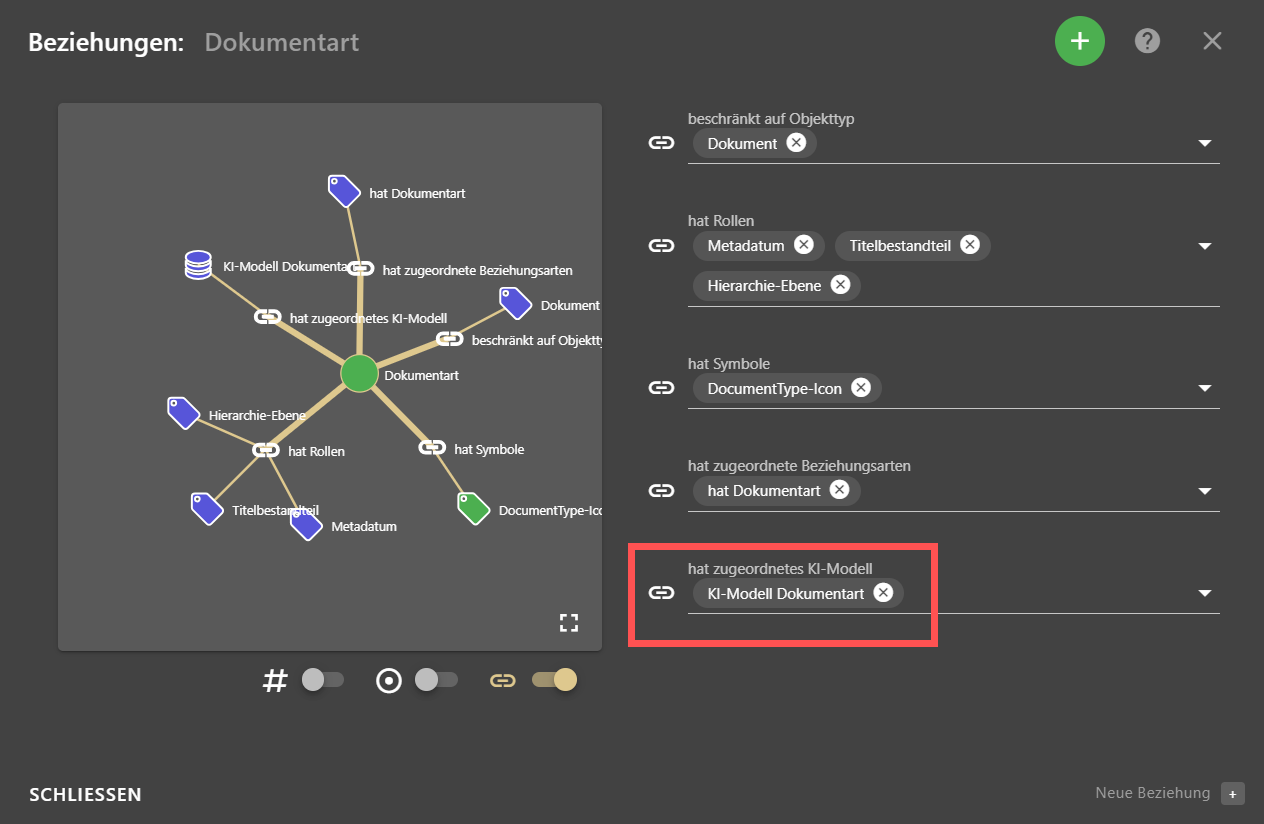Click the Titelbestandteil chip label
The image size is (1264, 824).
tap(900, 245)
